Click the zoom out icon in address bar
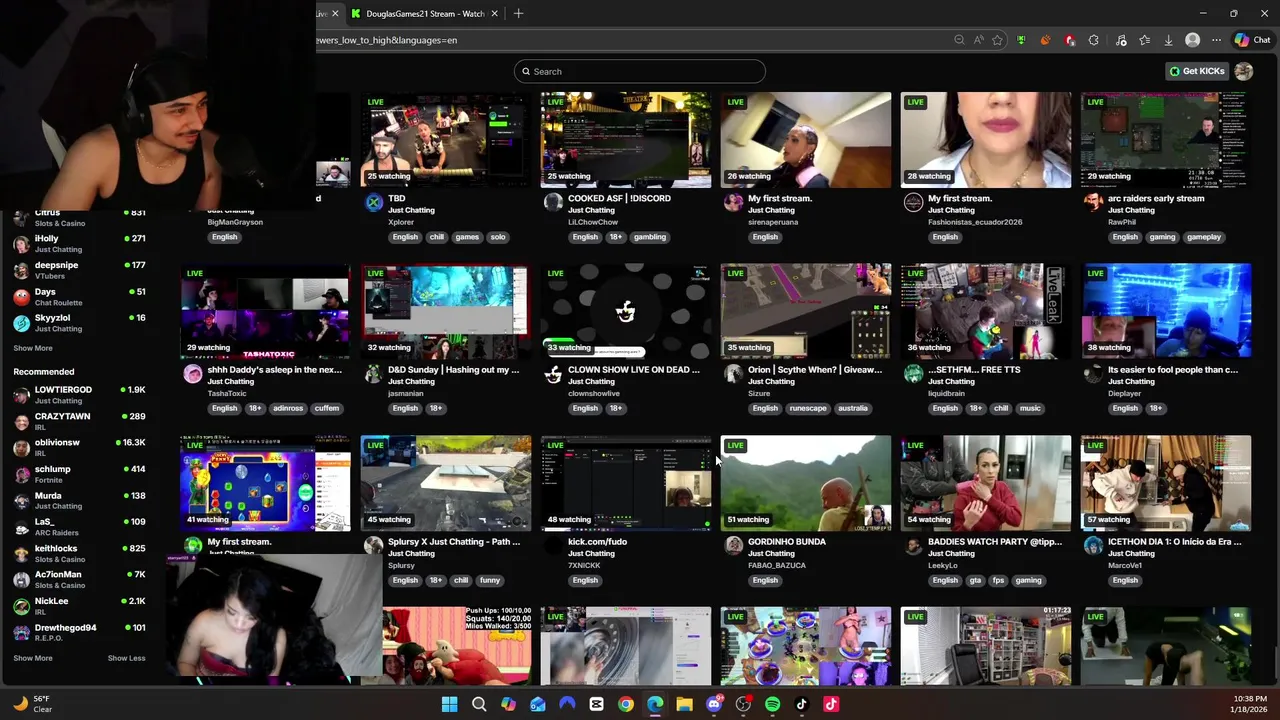The height and width of the screenshot is (720, 1280). (959, 40)
